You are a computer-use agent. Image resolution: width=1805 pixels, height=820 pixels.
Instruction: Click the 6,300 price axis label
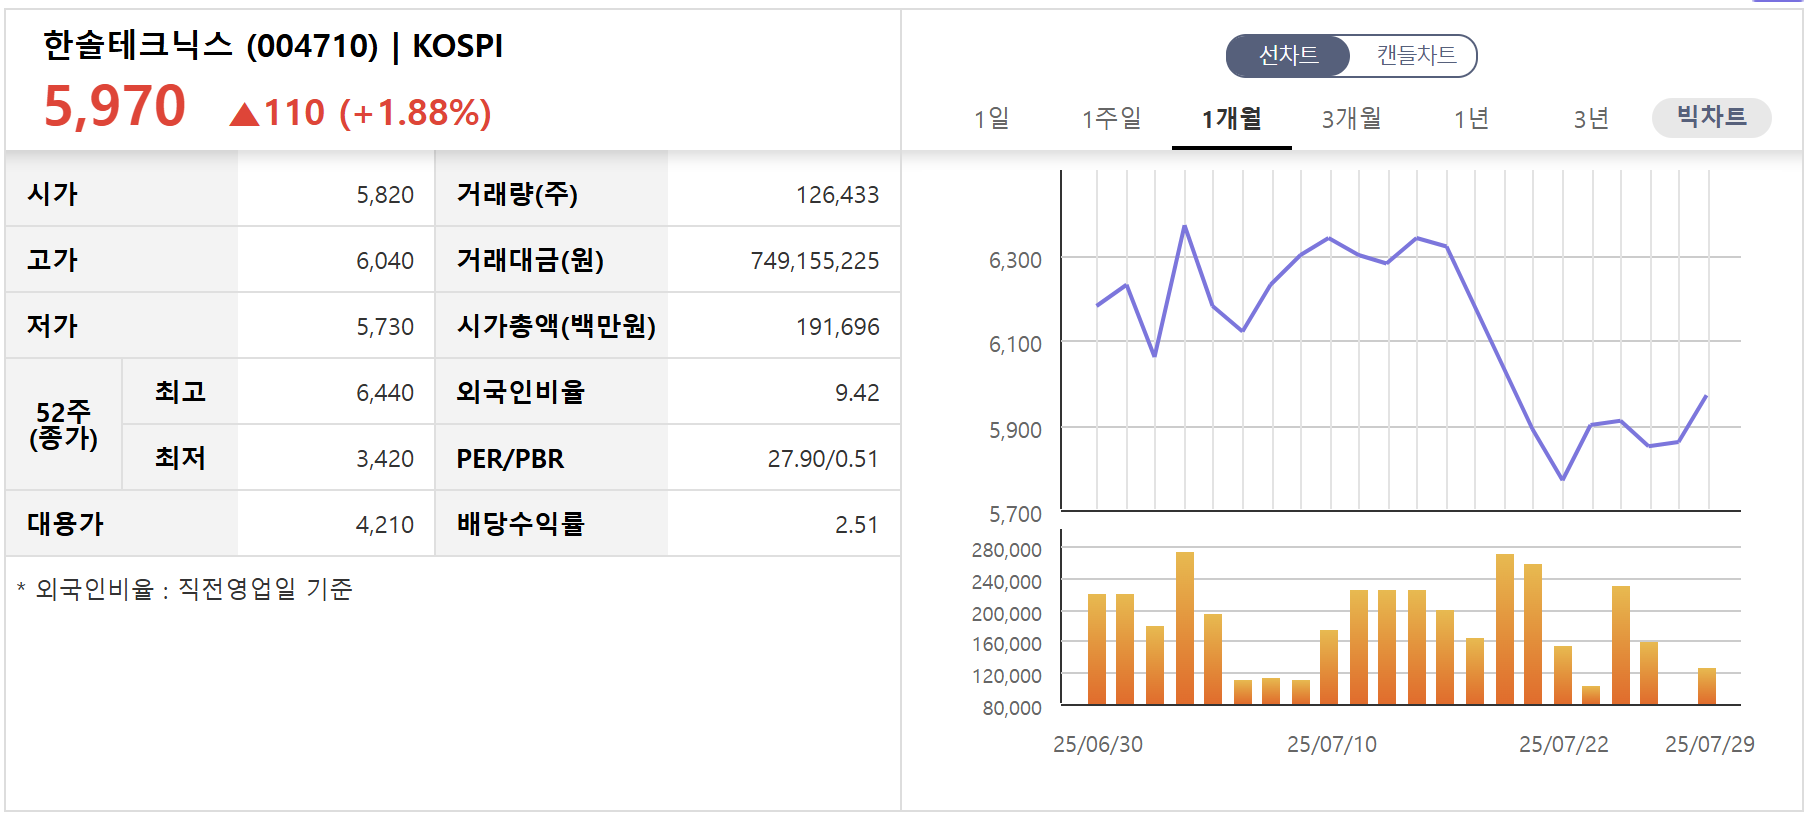[x=1015, y=260]
